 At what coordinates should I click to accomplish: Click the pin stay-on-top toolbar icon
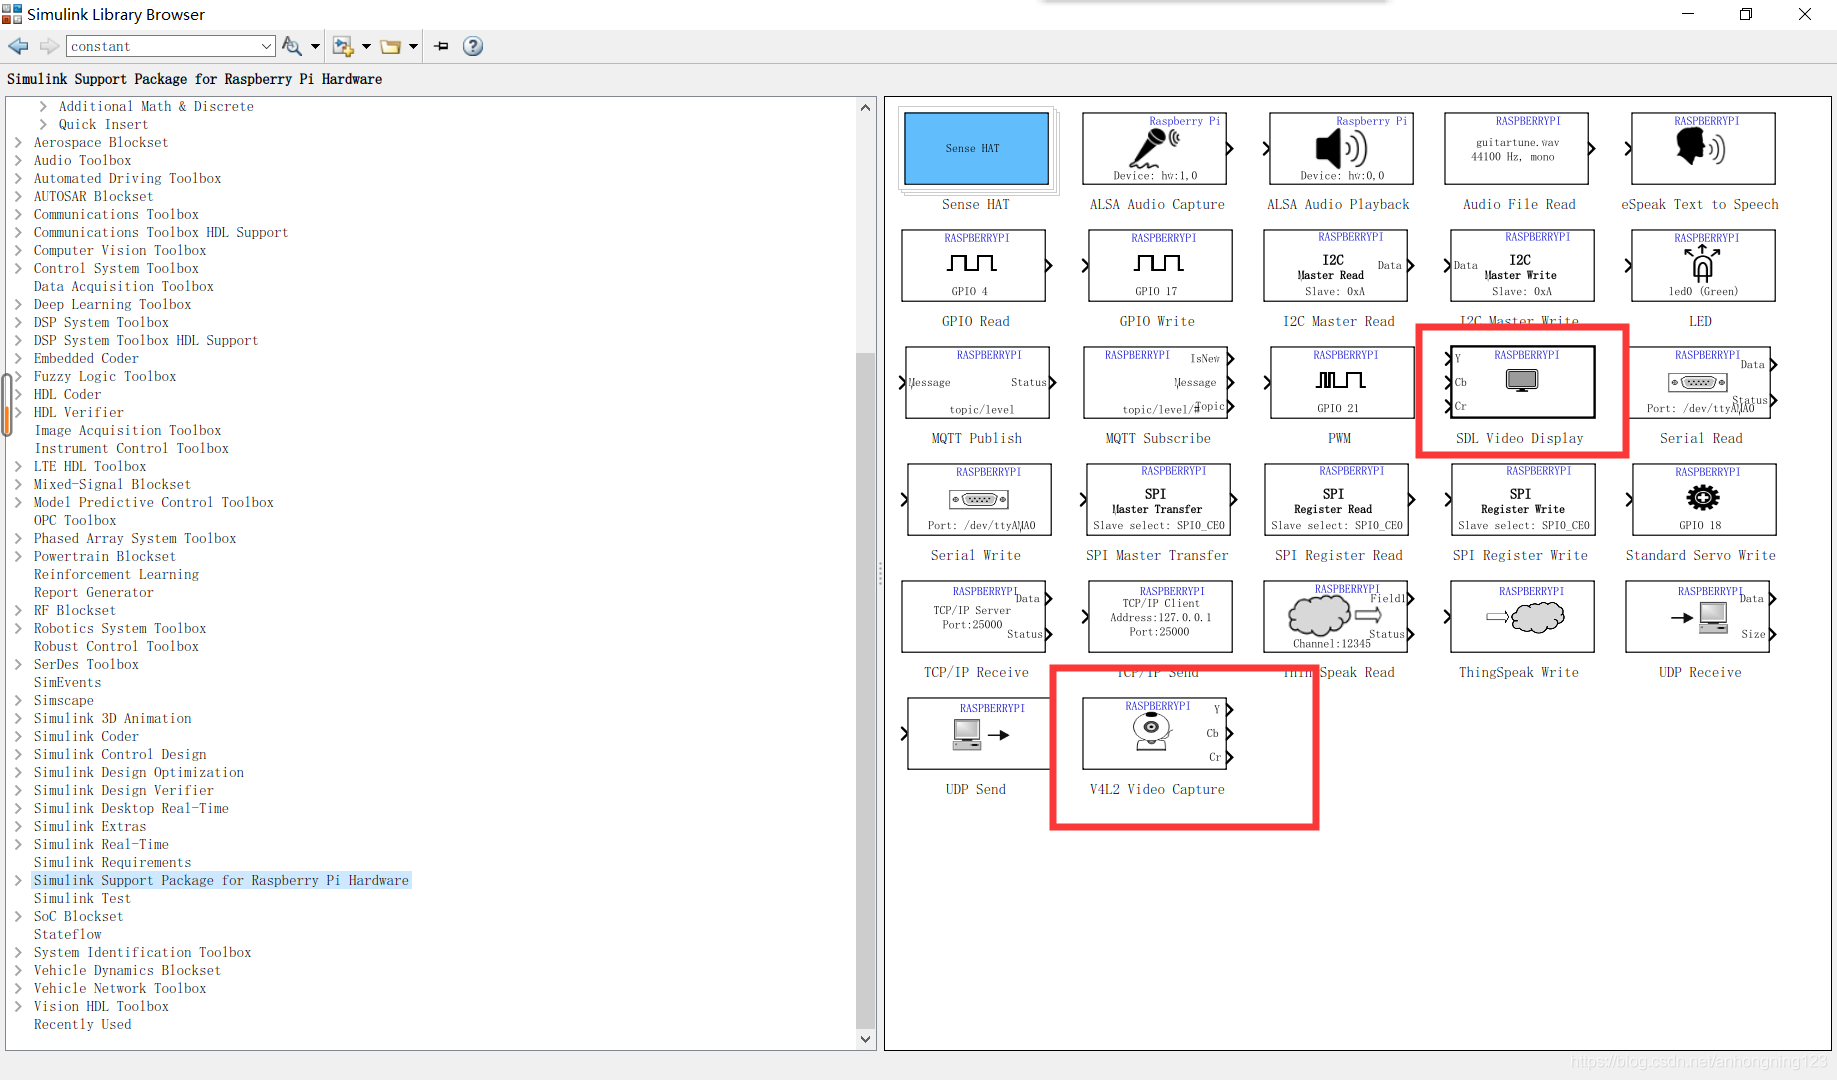pyautogui.click(x=441, y=46)
